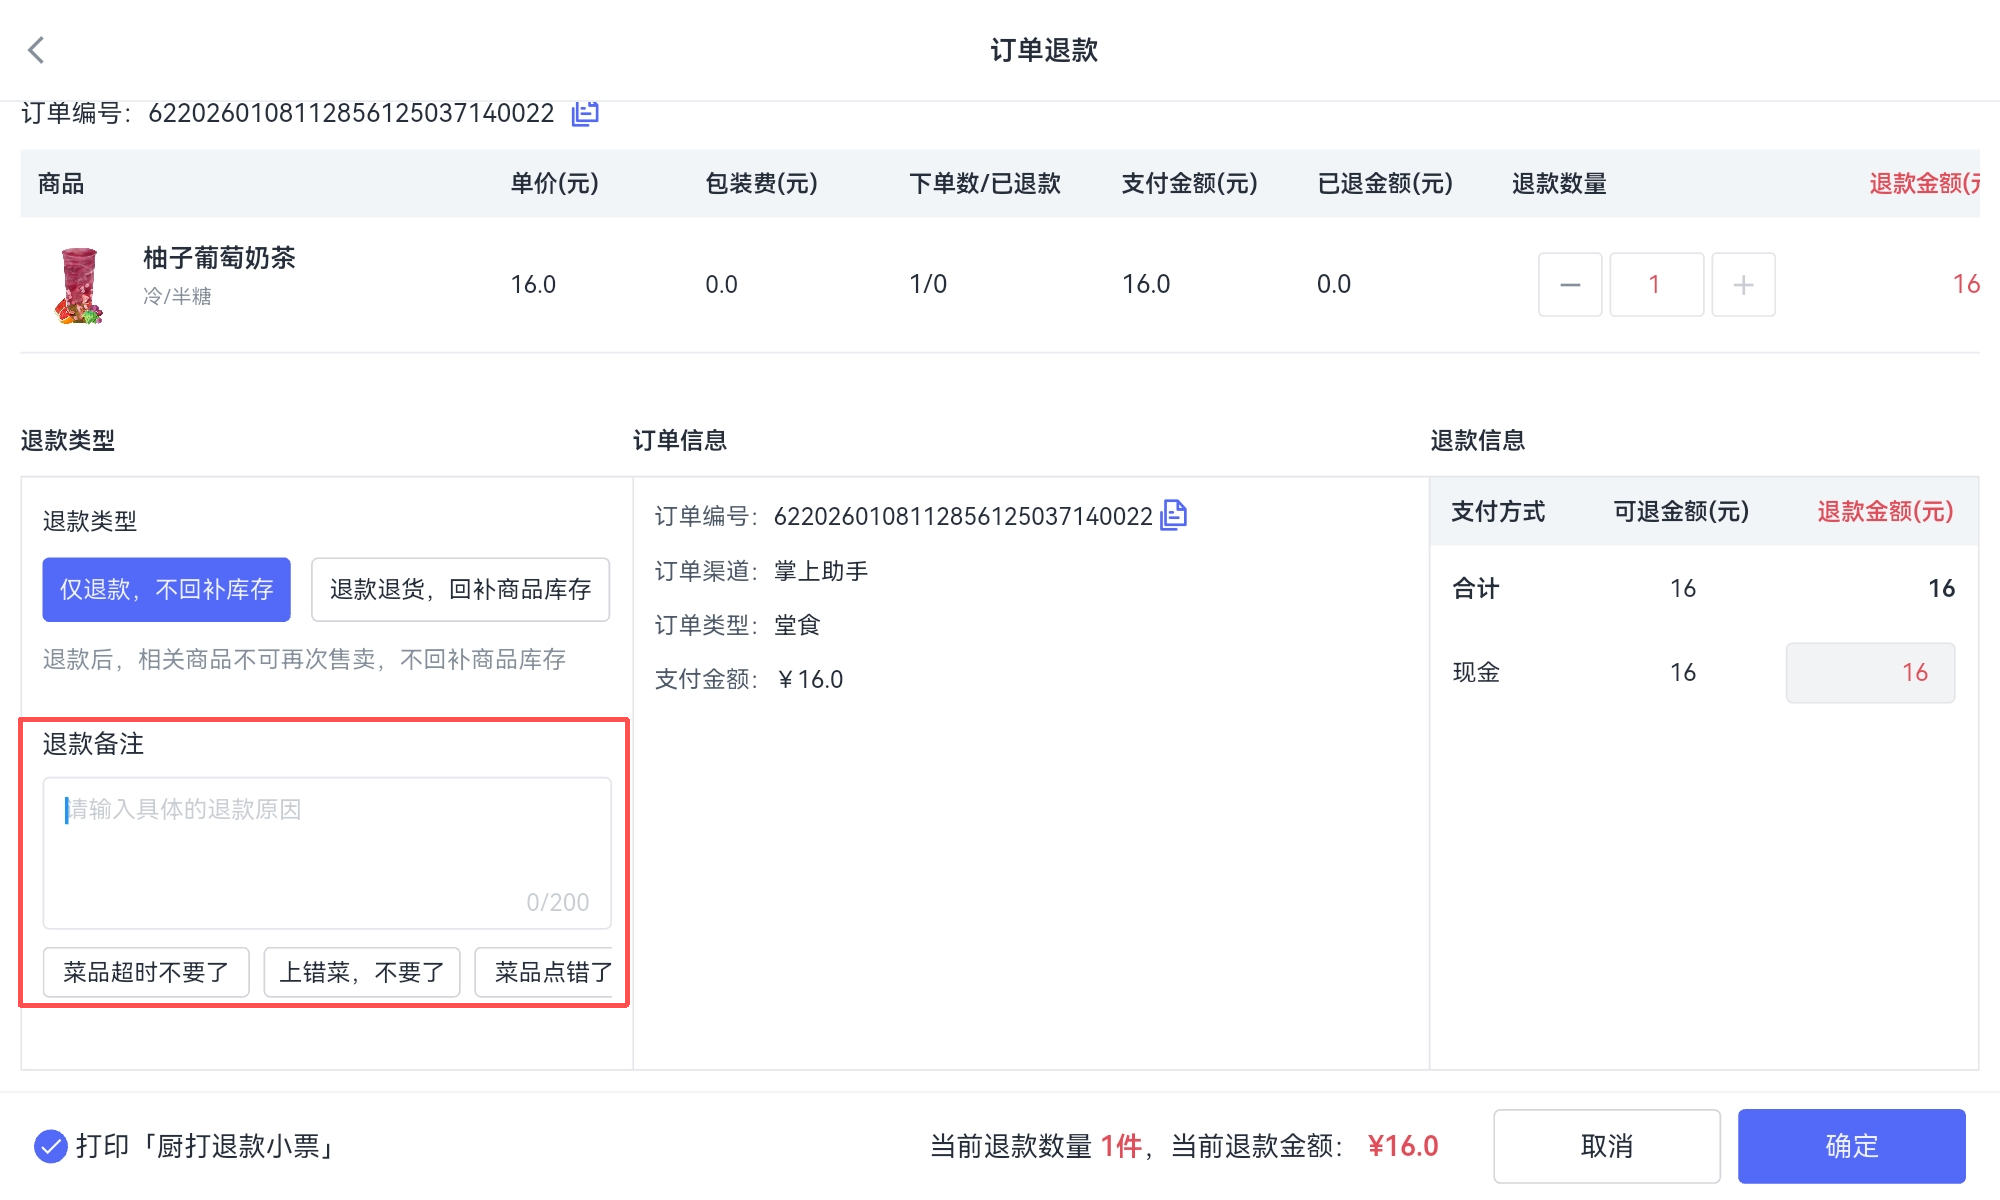
Task: Confirm refund with 确定 button
Action: [1851, 1146]
